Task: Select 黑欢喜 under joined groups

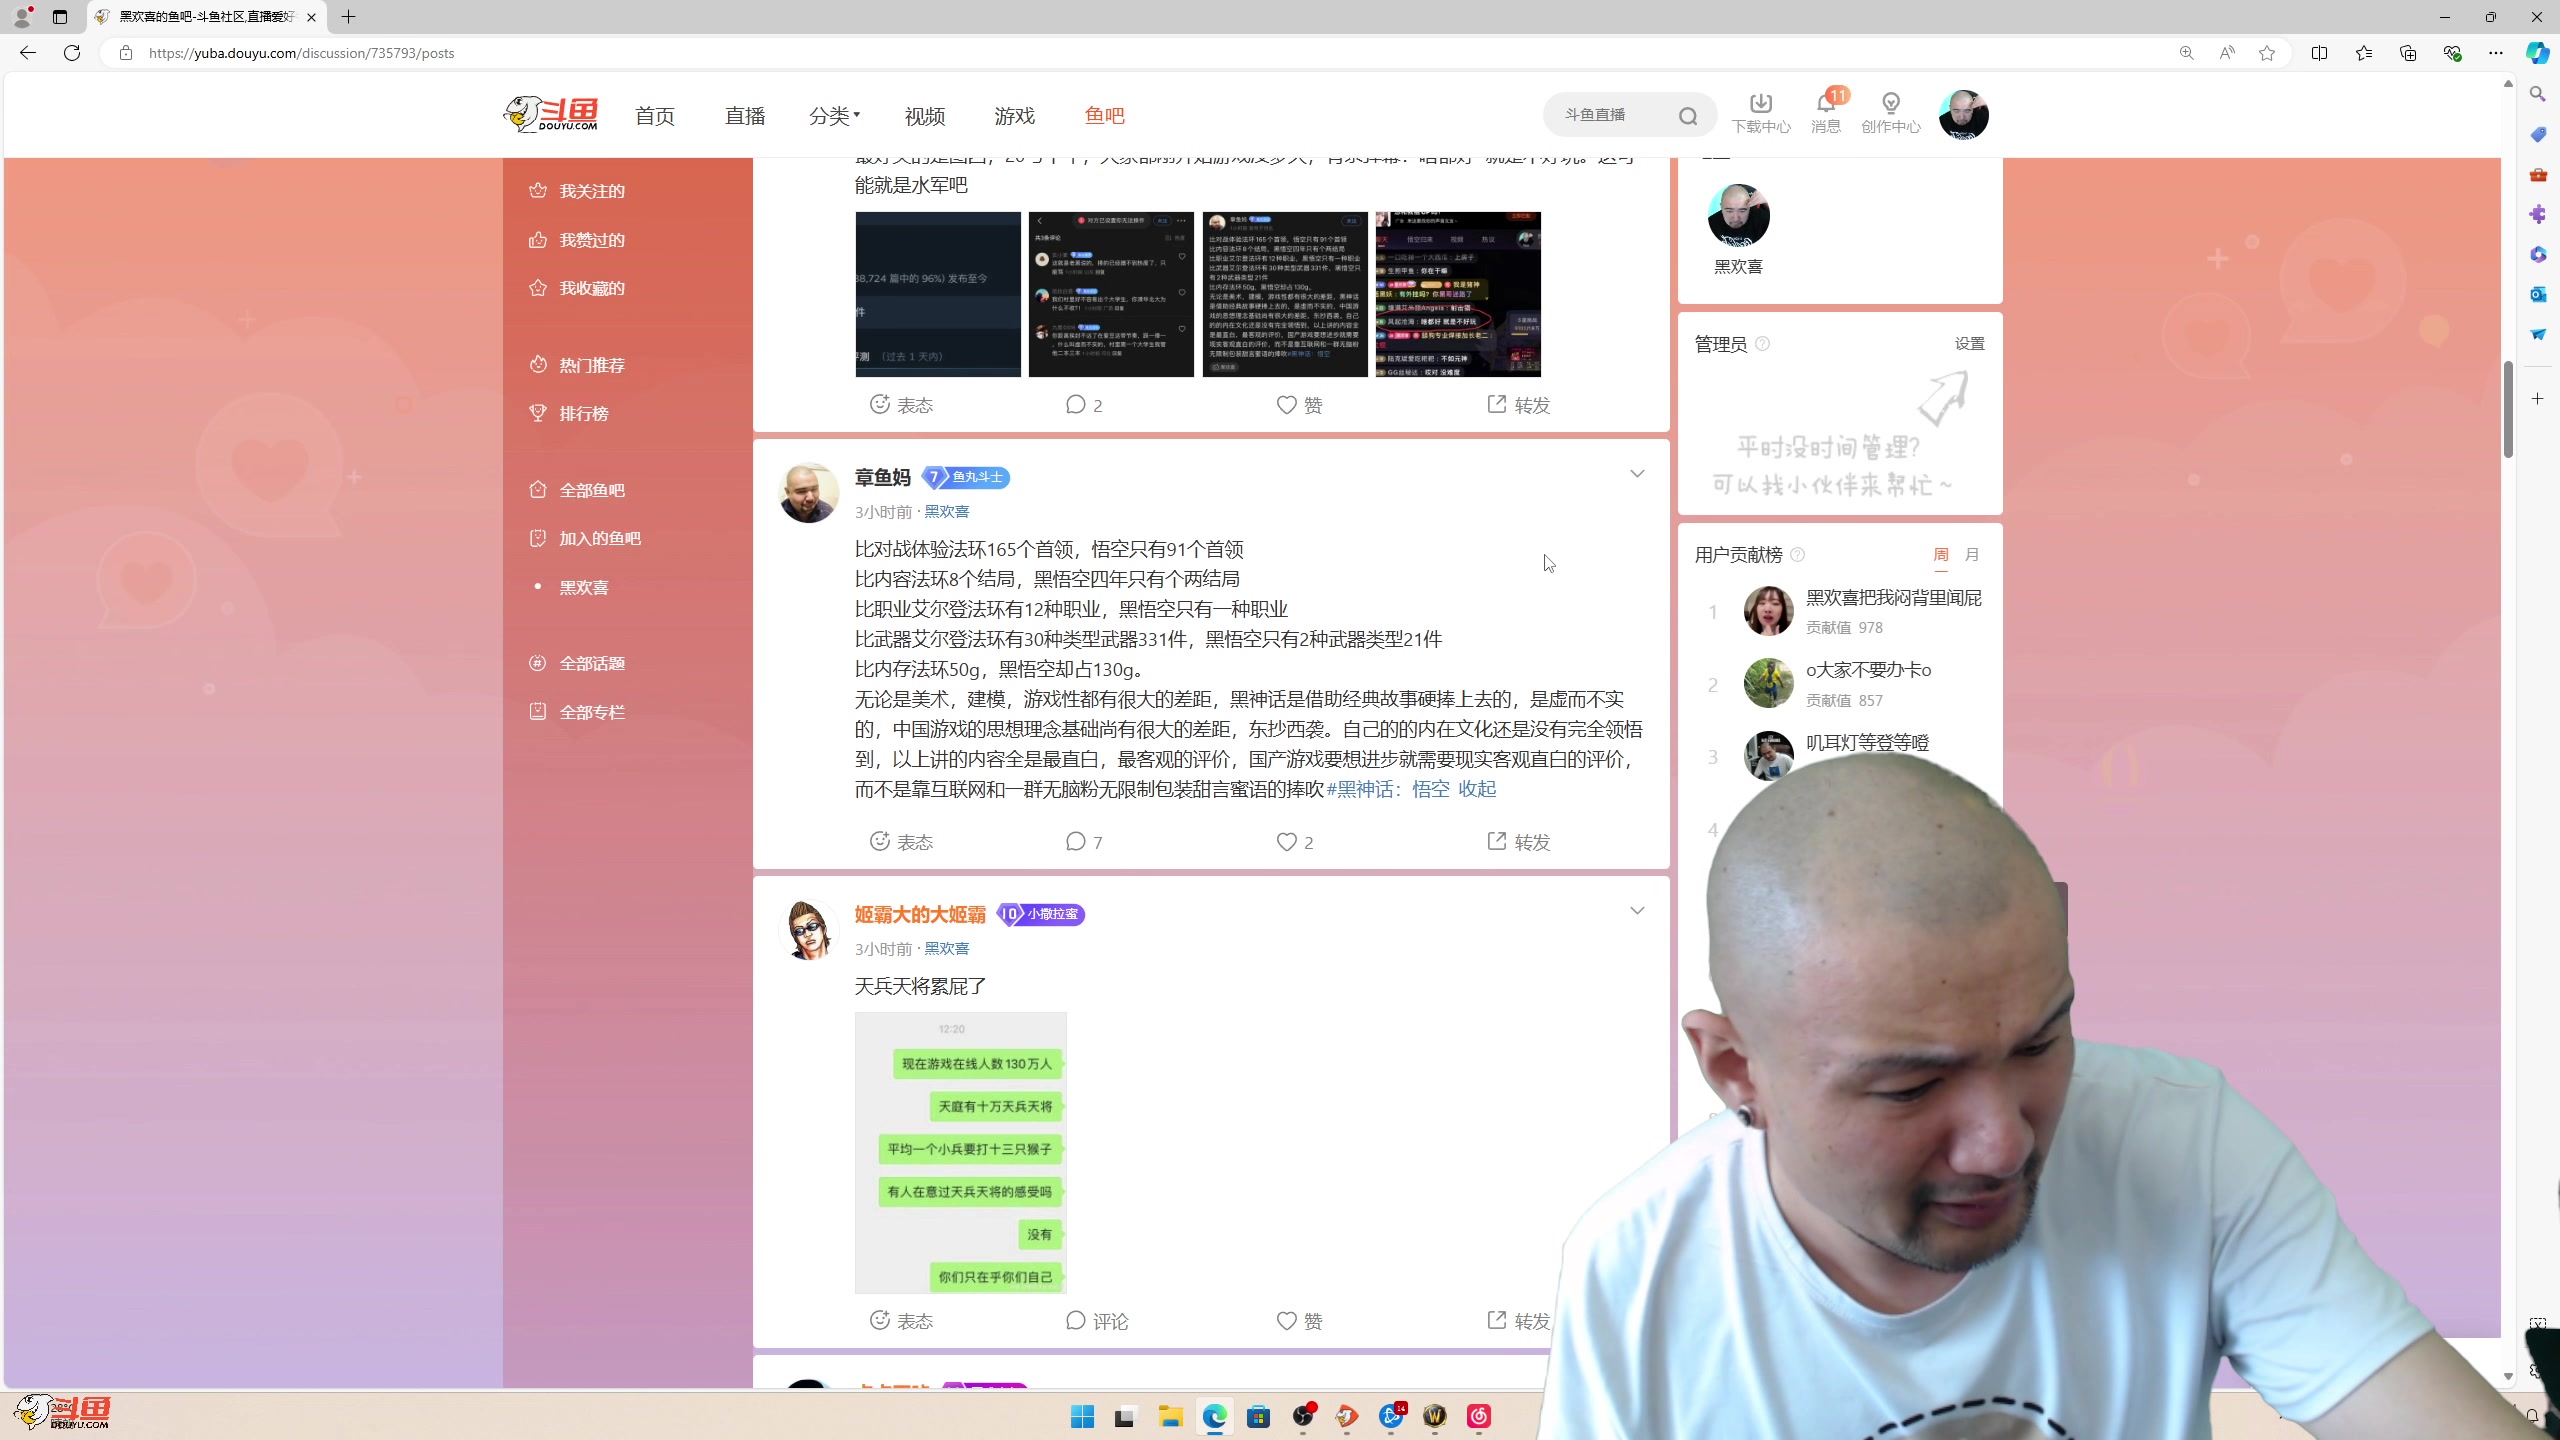Action: click(x=584, y=587)
